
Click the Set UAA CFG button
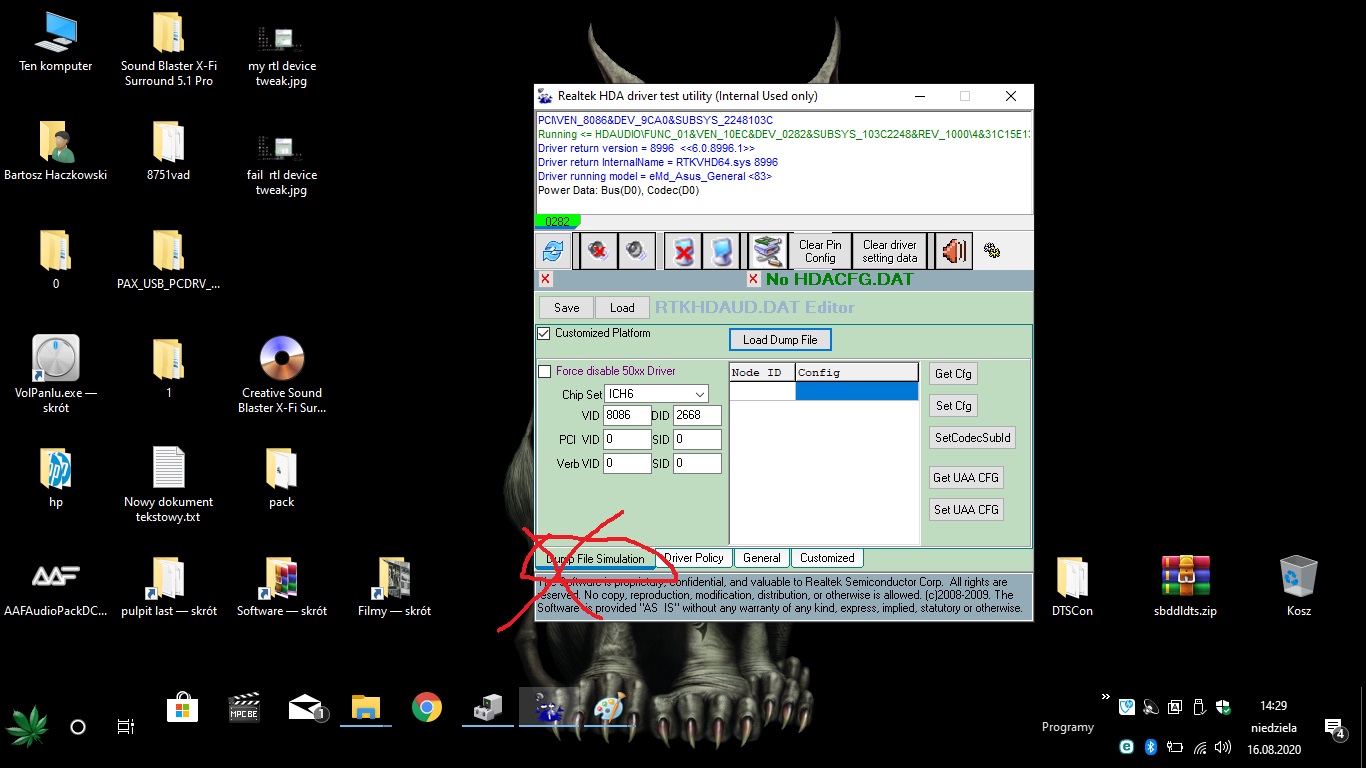point(966,510)
